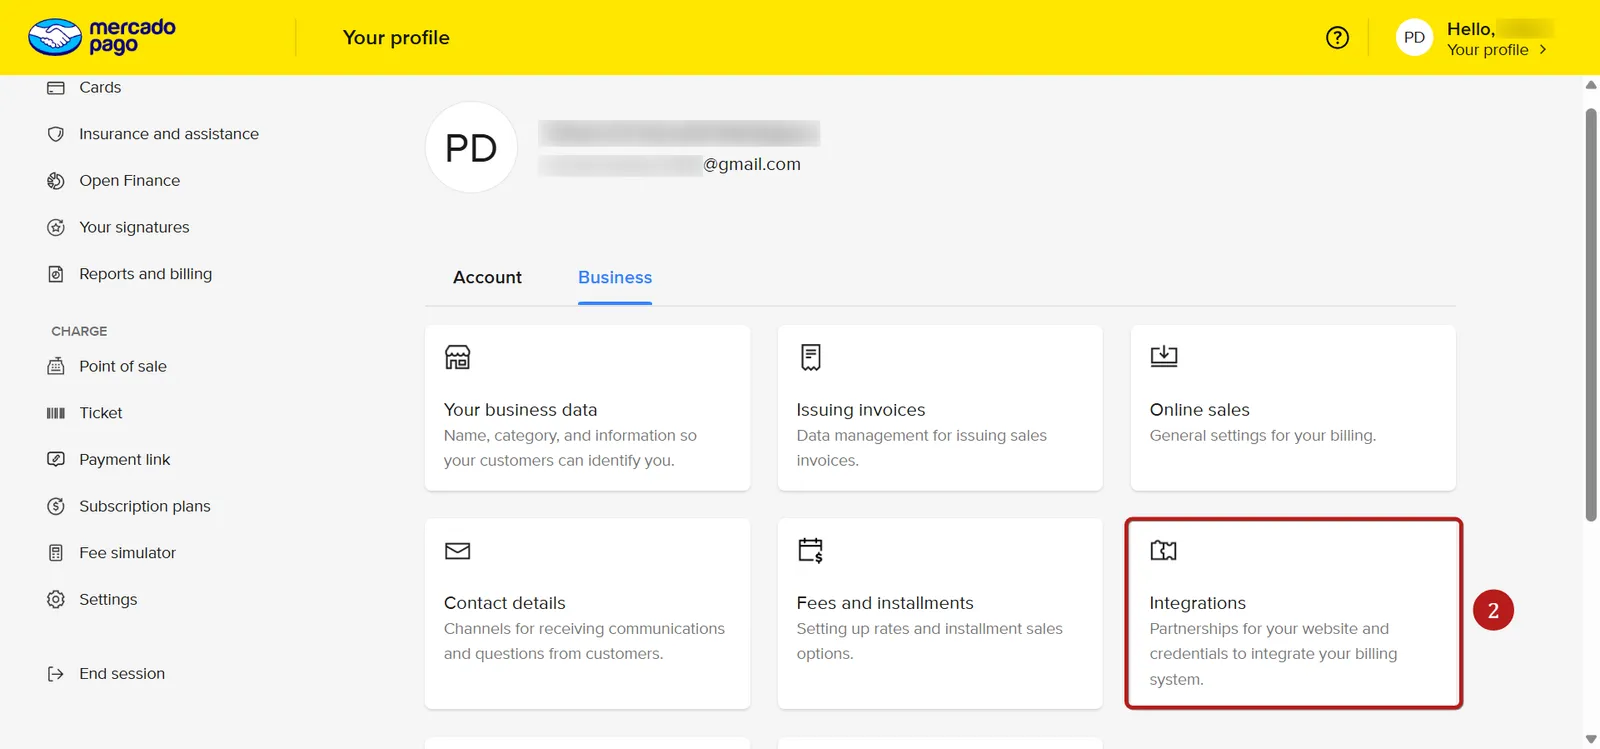Click the Open Finance sidebar icon
Image resolution: width=1600 pixels, height=749 pixels.
pos(56,181)
